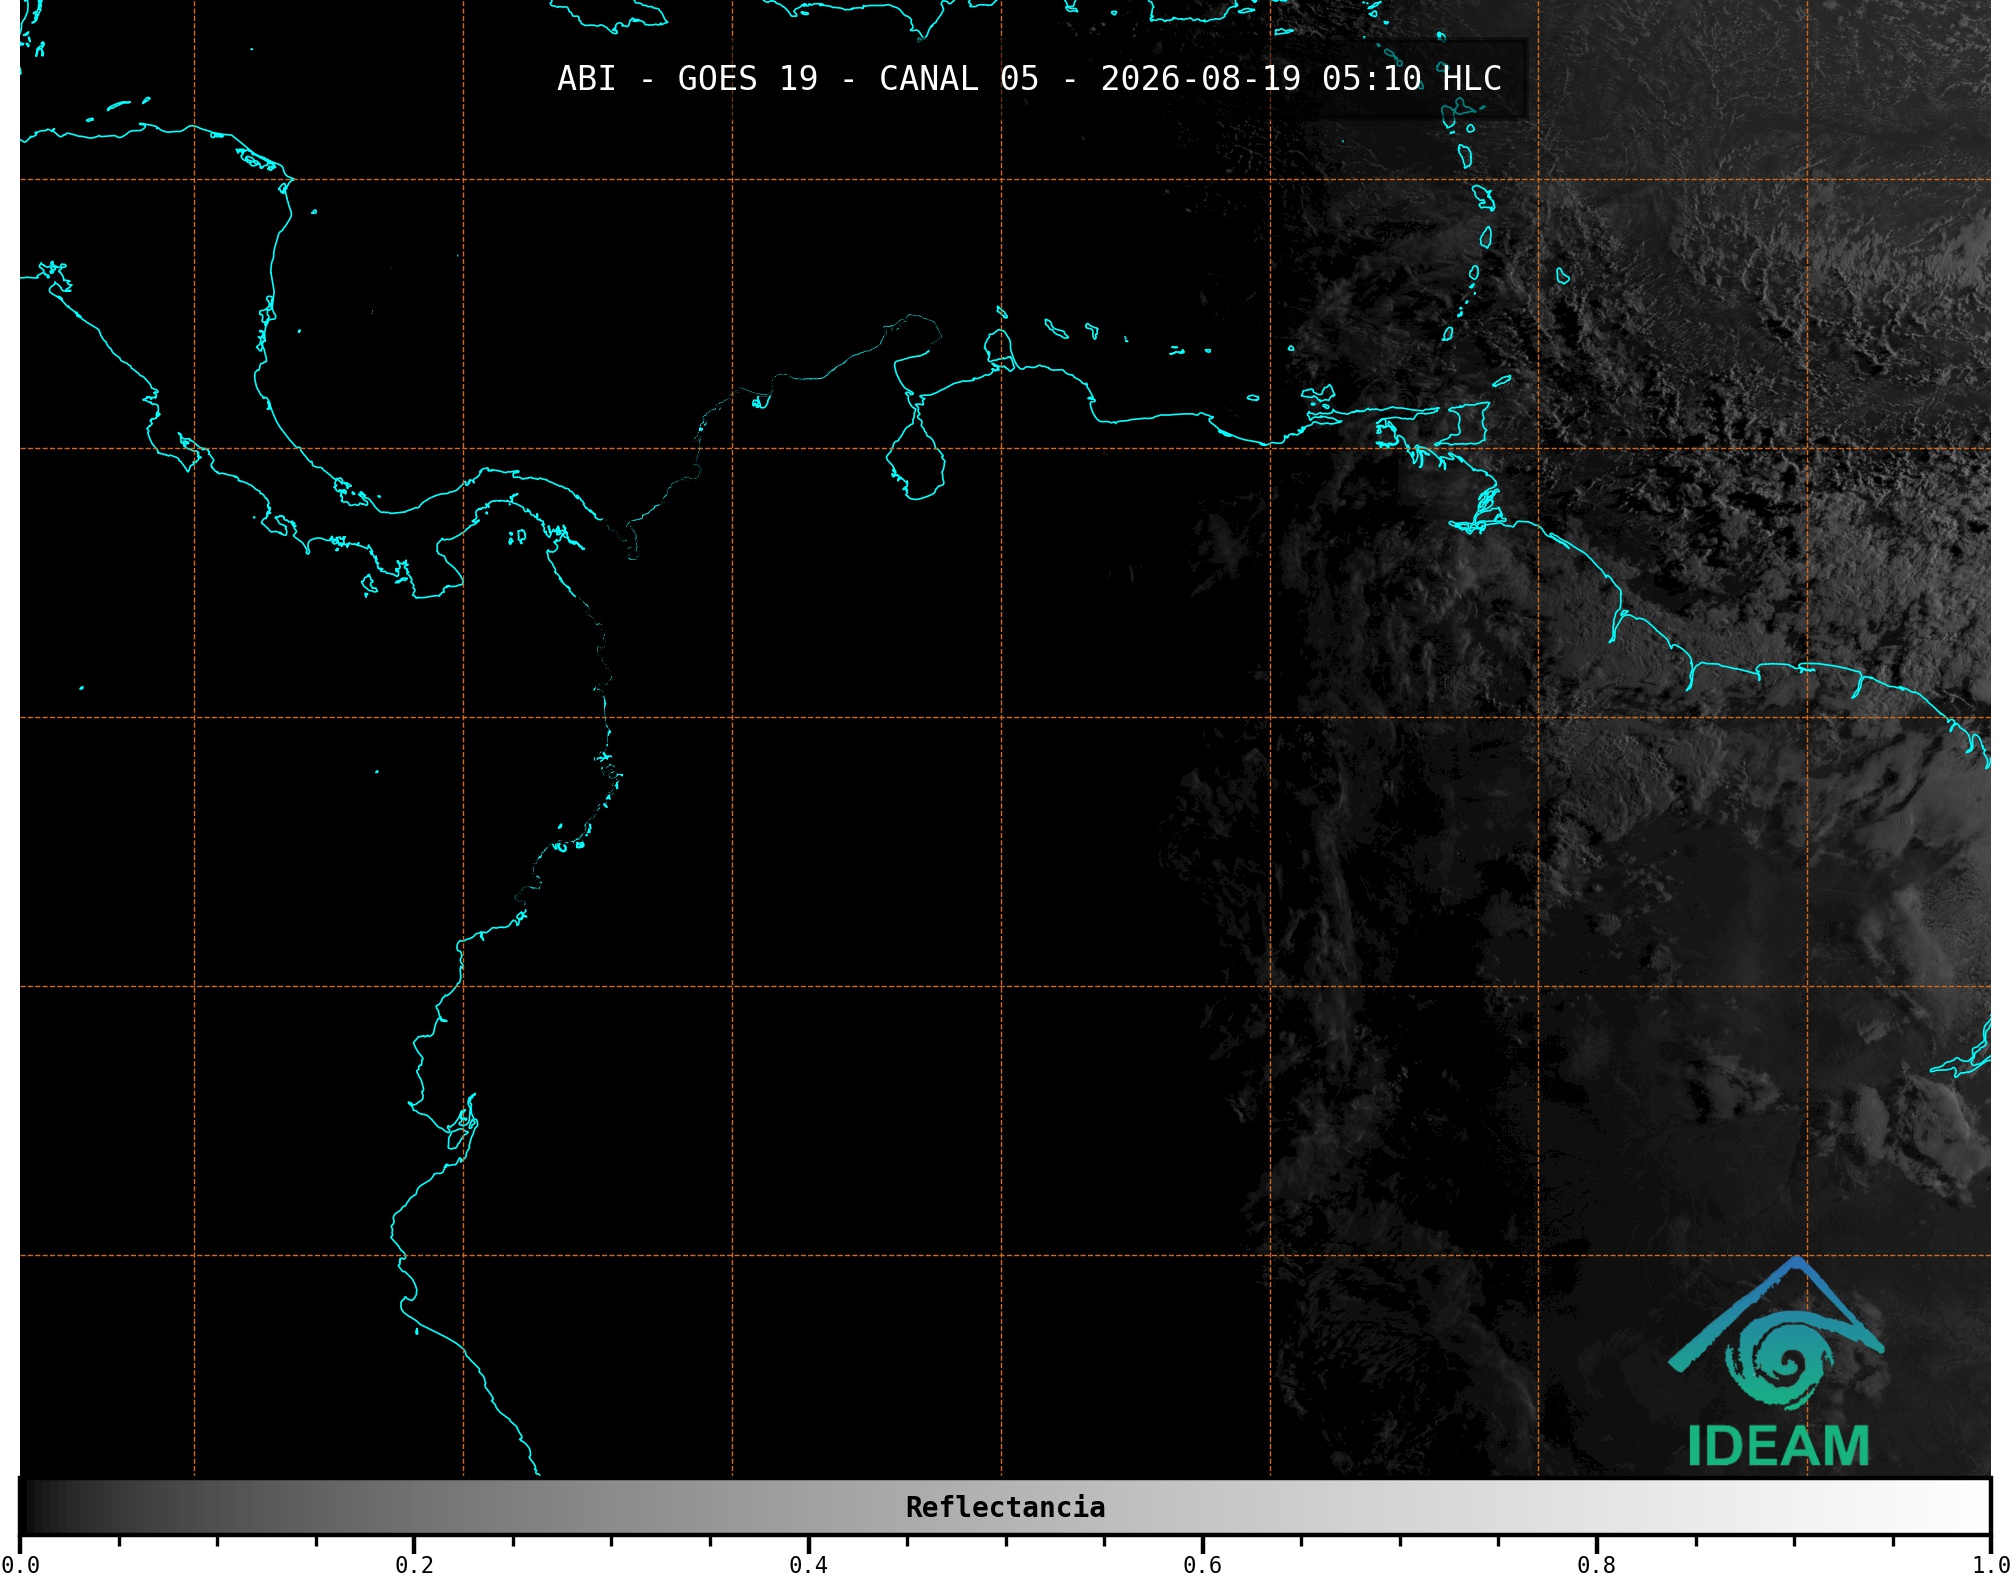The height and width of the screenshot is (1577, 2011).
Task: Click CANAL 05 in the title
Action: (x=959, y=78)
